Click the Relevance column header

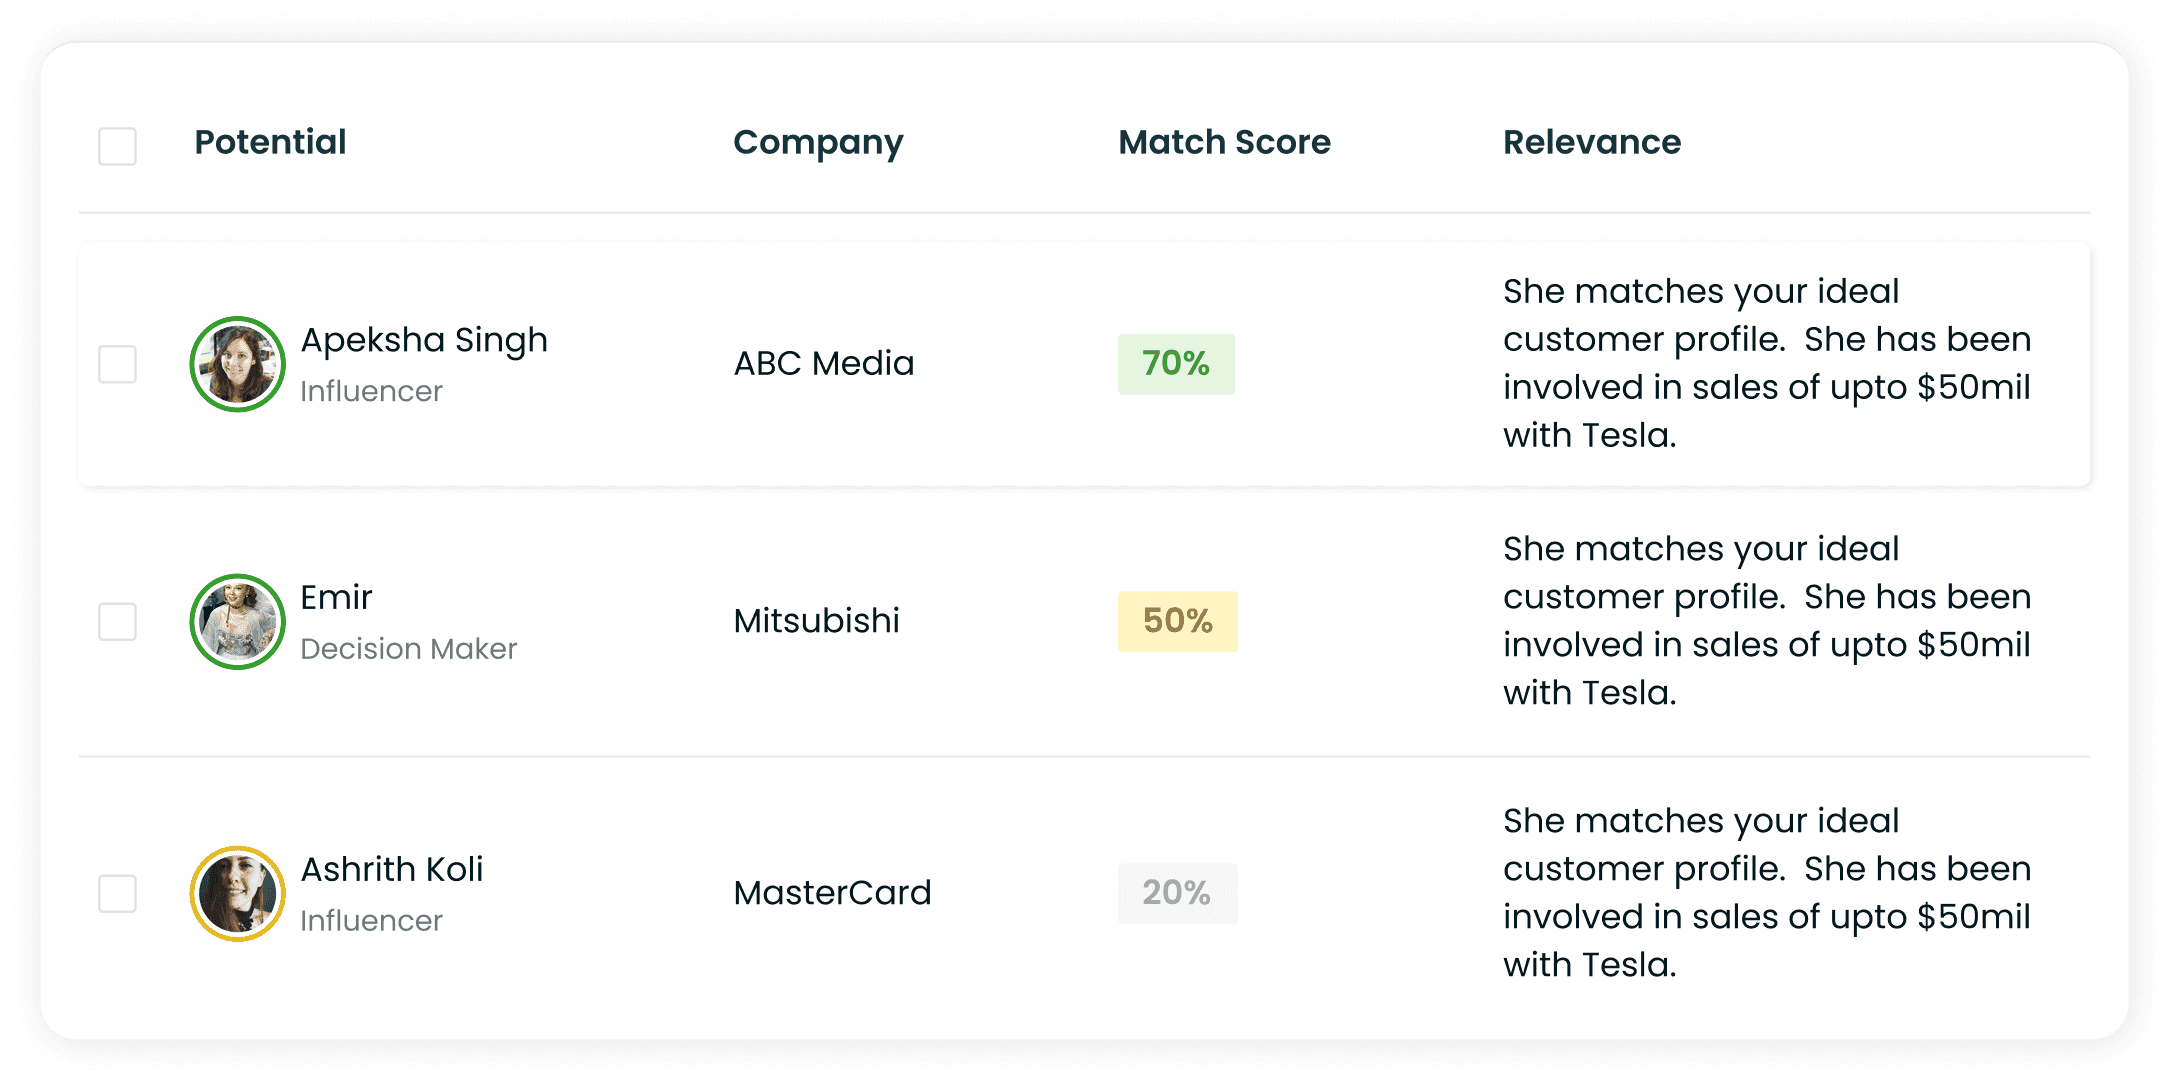1592,142
